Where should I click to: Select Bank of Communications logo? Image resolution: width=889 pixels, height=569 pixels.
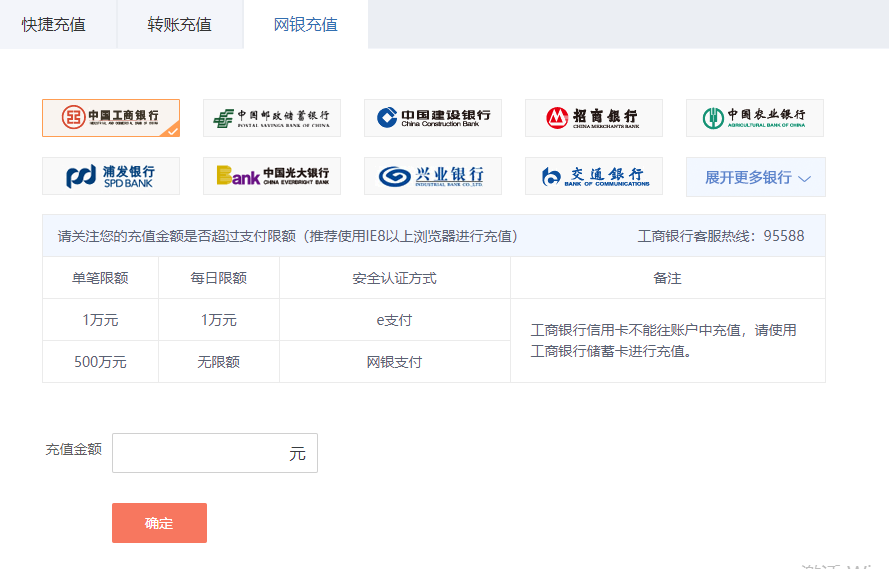click(x=593, y=176)
